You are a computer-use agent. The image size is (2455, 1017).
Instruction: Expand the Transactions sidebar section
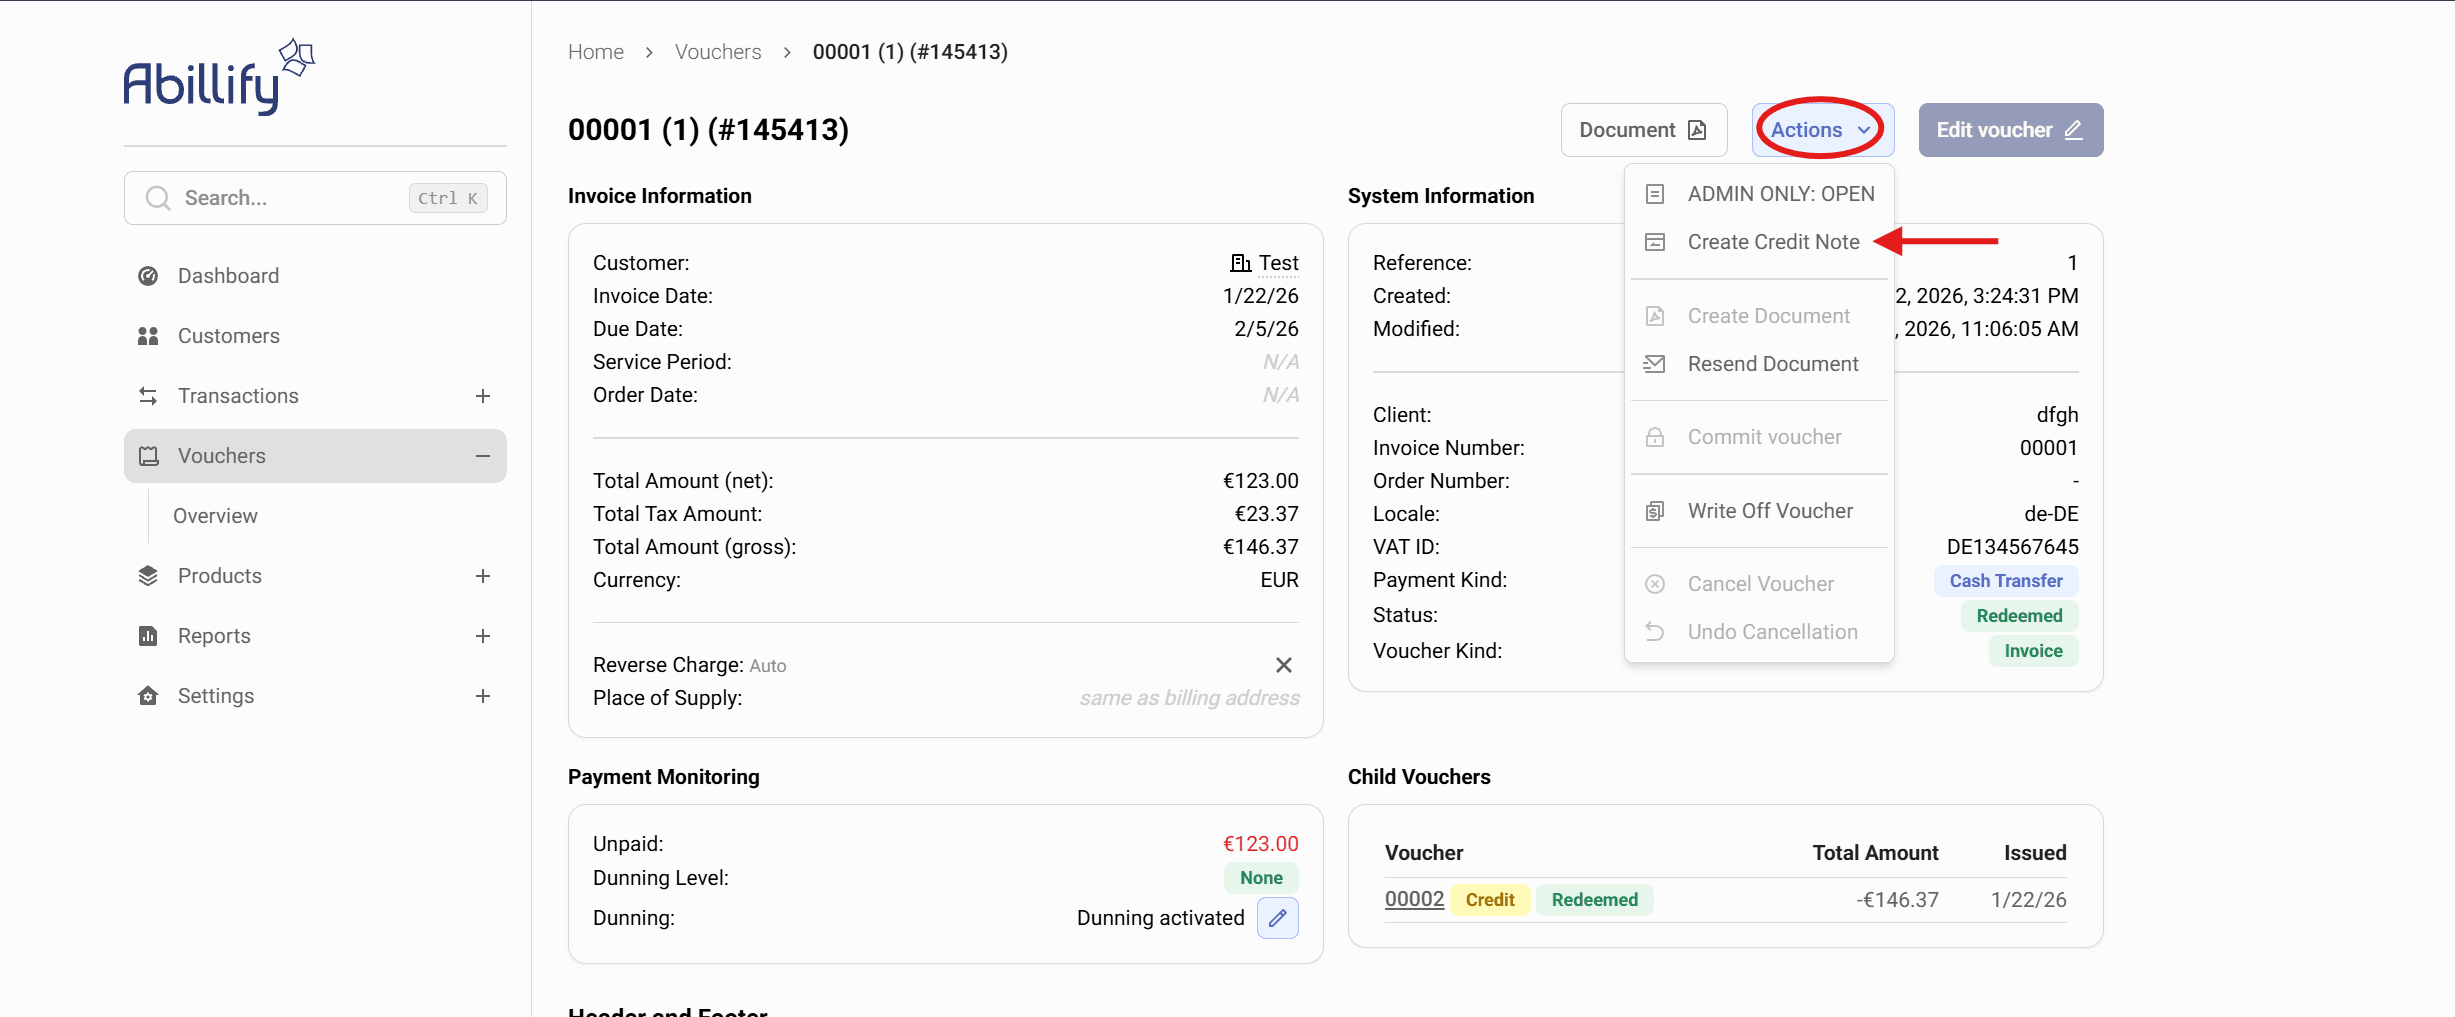pos(483,396)
